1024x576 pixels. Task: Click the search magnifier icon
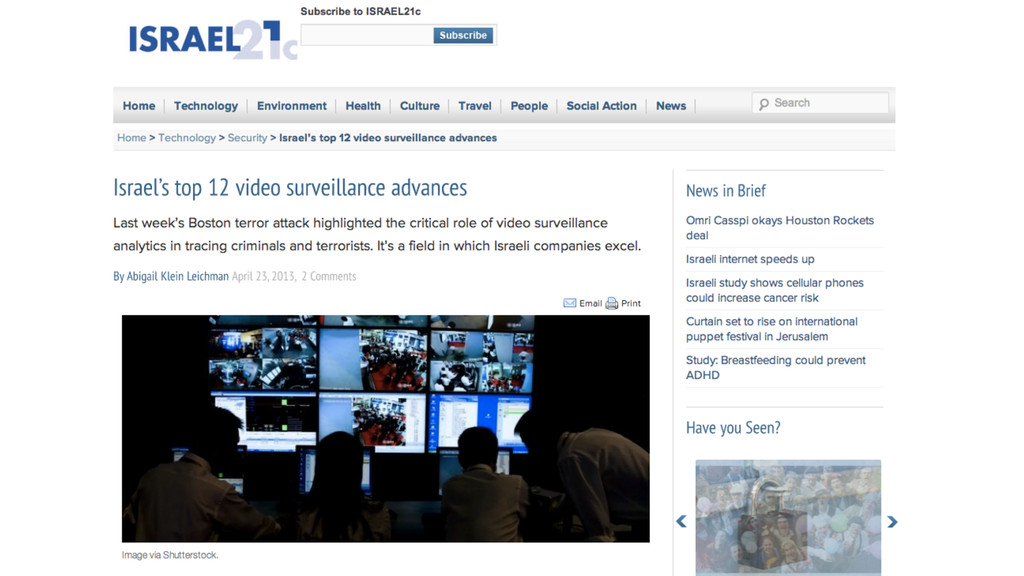coord(763,104)
